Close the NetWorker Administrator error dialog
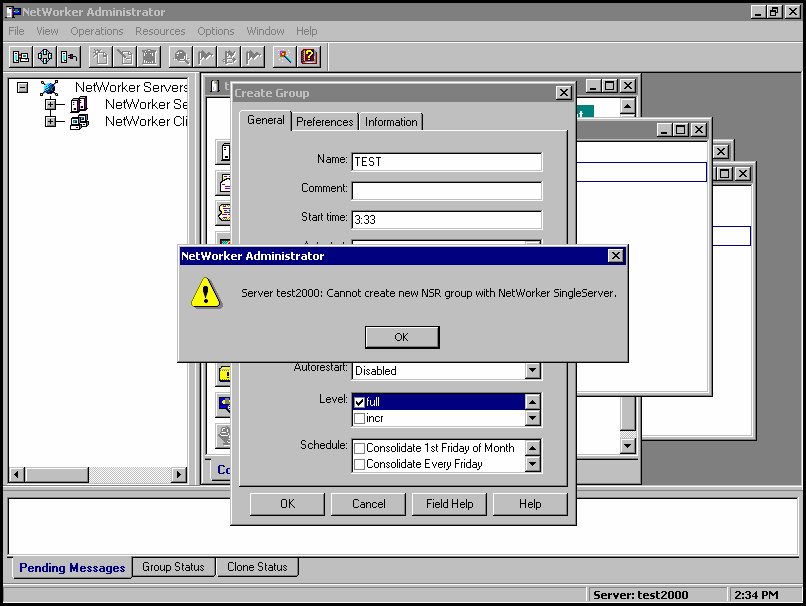This screenshot has height=606, width=806. pyautogui.click(x=615, y=255)
